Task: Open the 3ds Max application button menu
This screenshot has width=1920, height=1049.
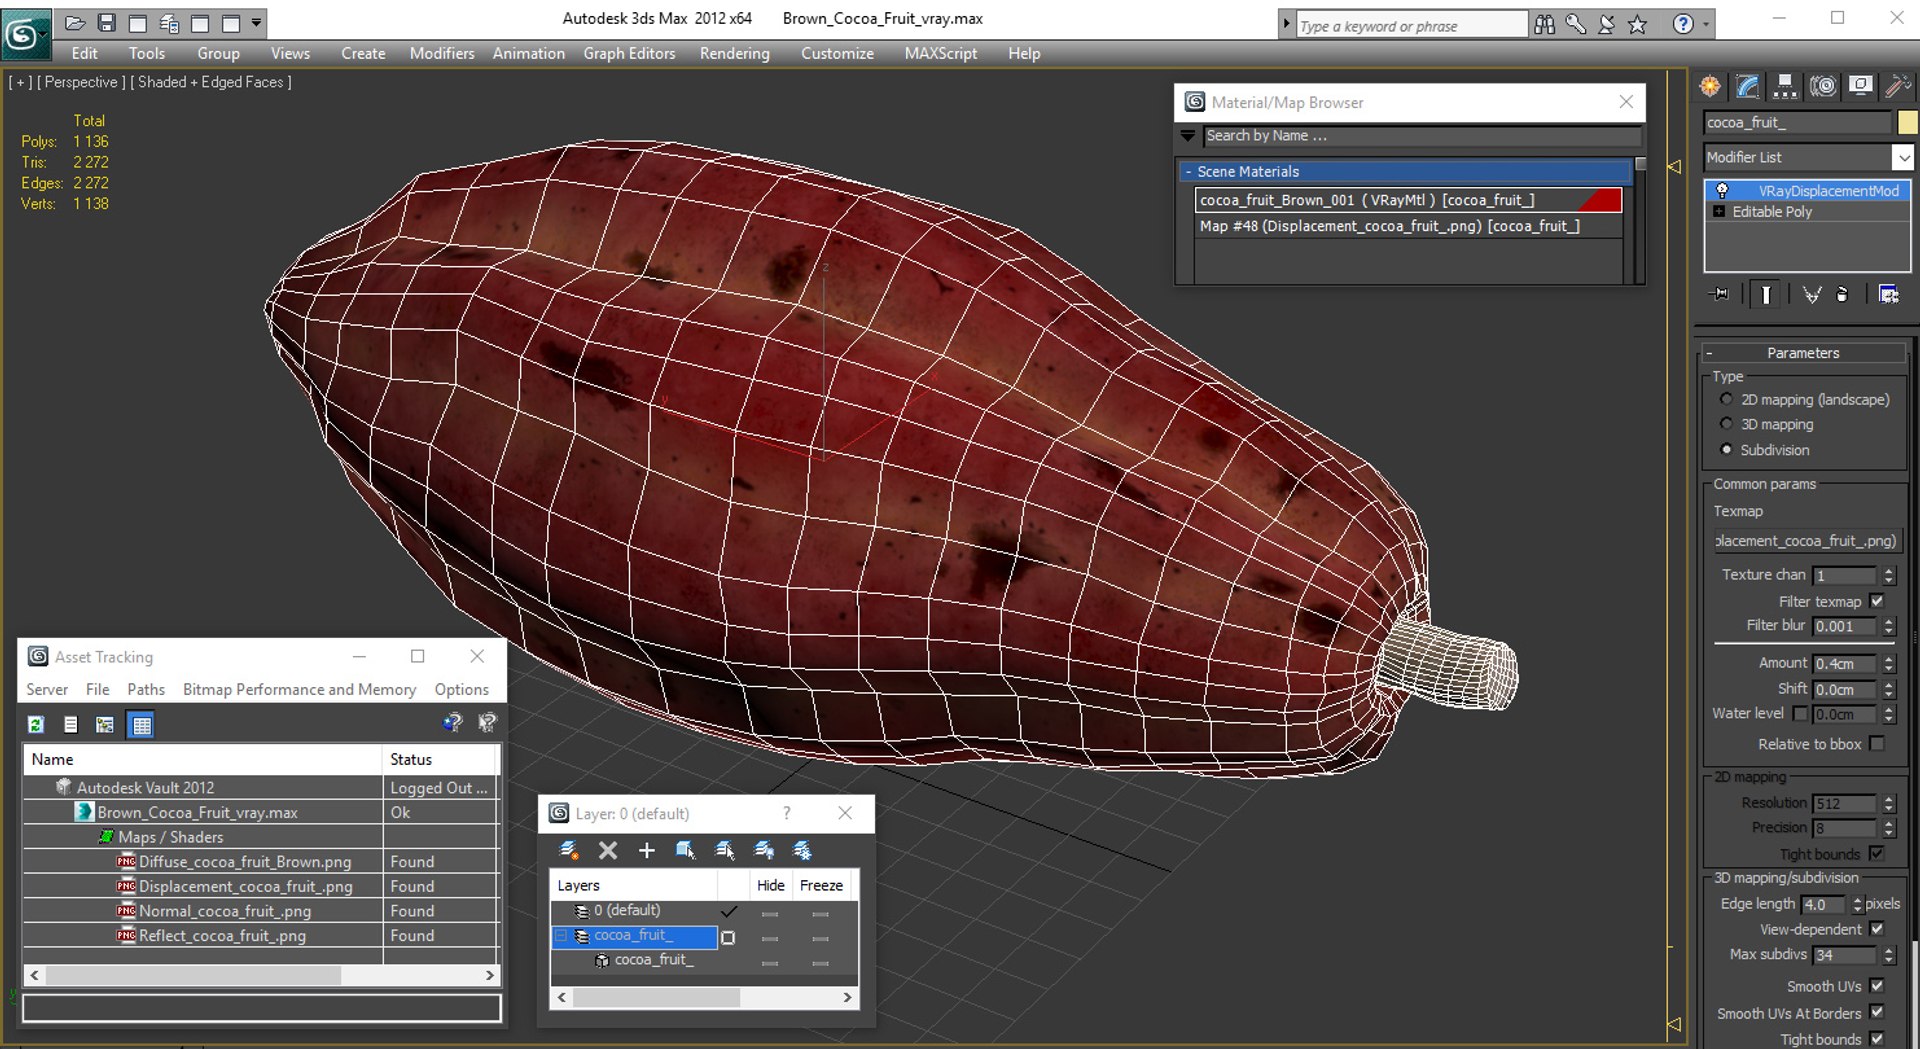Action: point(24,36)
